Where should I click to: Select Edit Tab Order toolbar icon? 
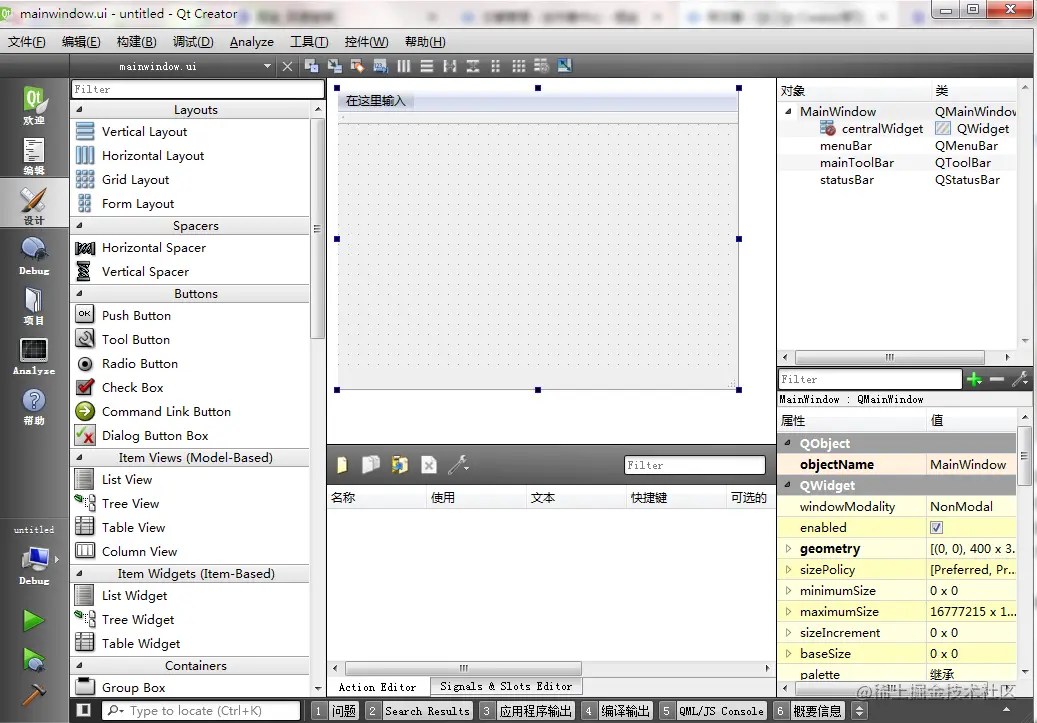click(380, 65)
